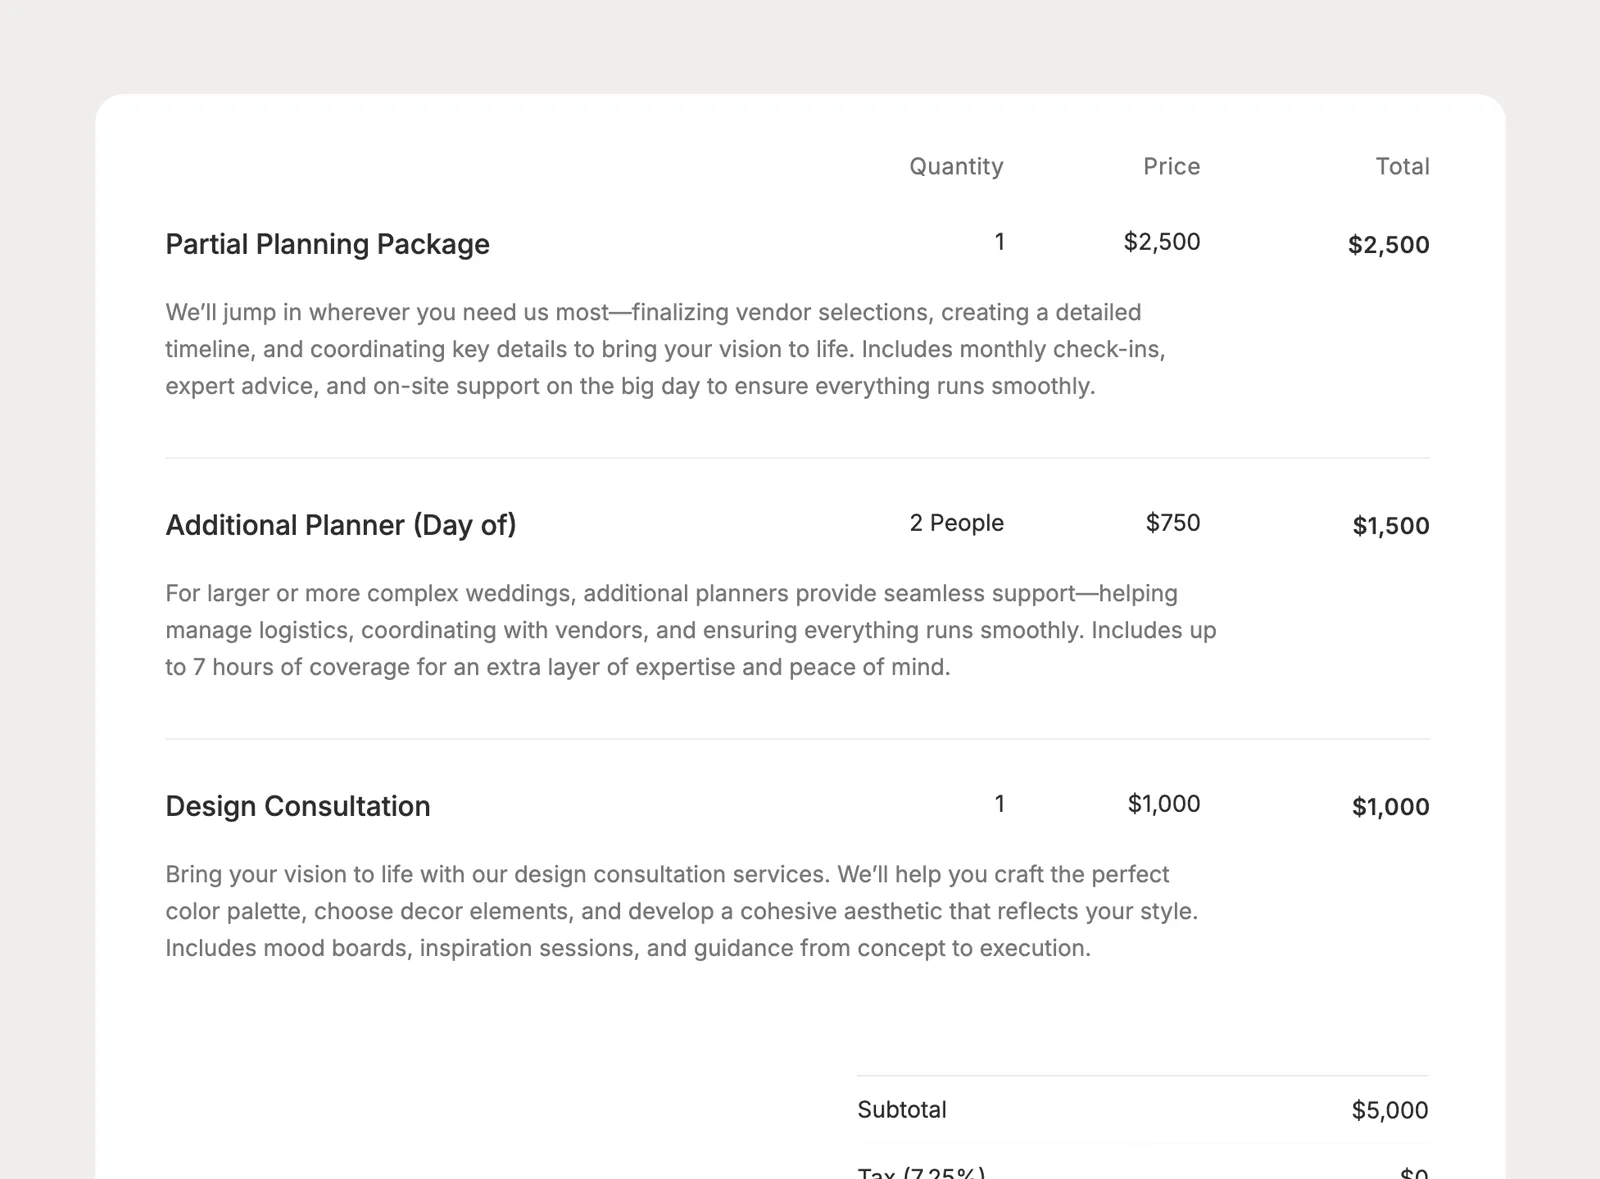Click the $1,000 price for Design Consultation
This screenshot has width=1600, height=1179.
coord(1164,803)
